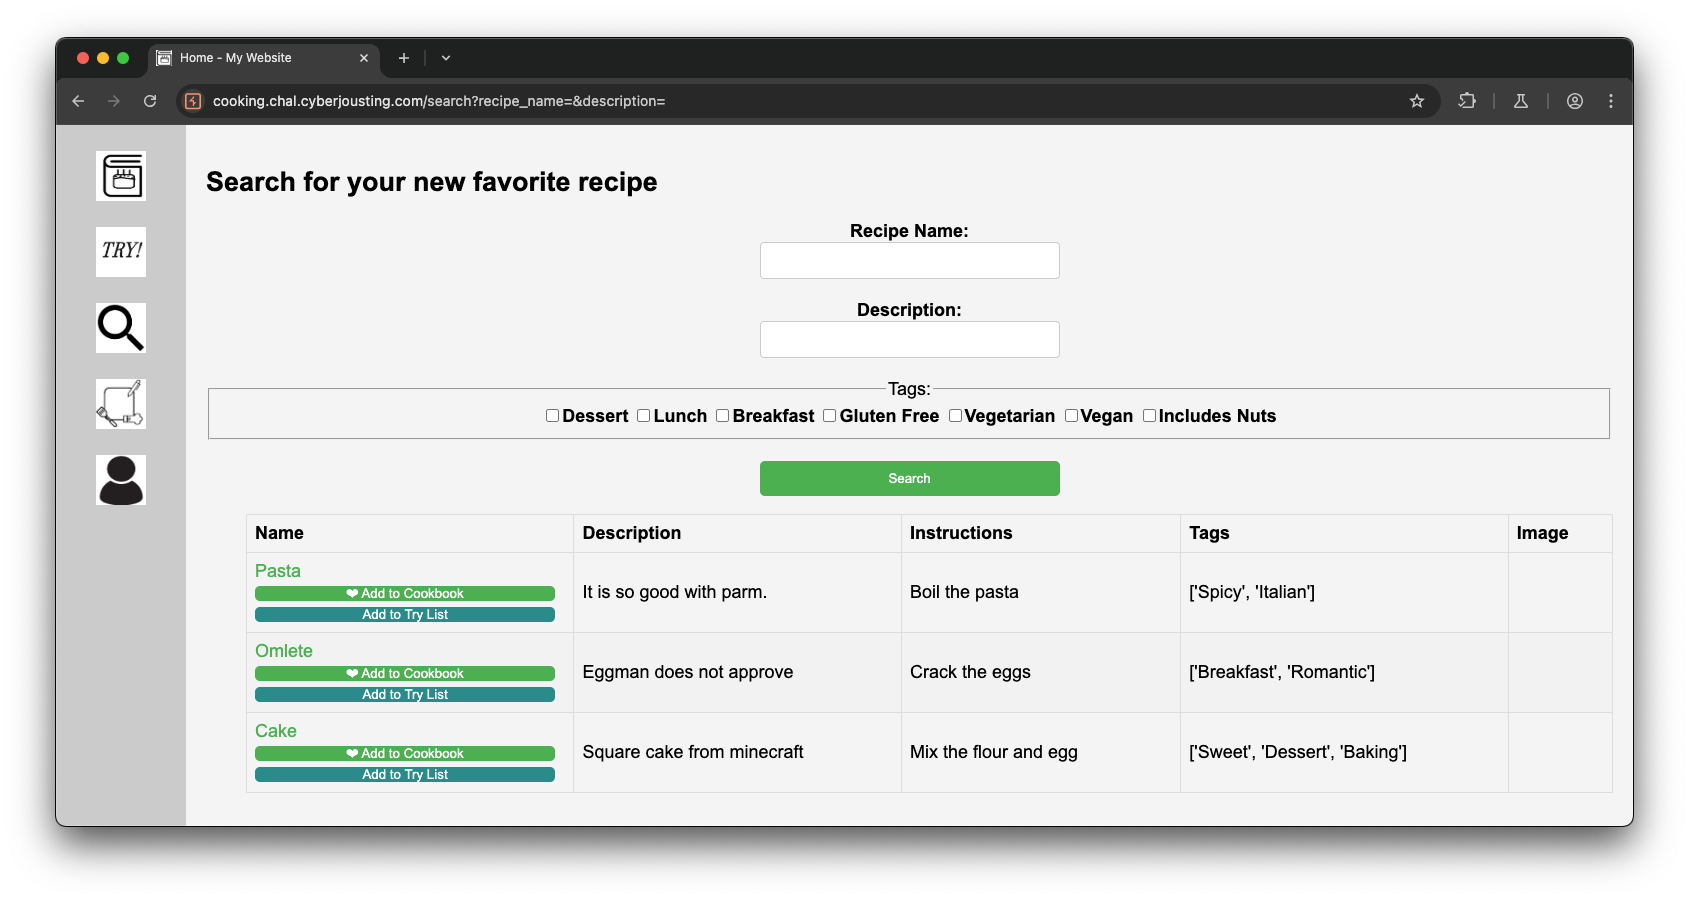Viewport: 1689px width, 900px height.
Task: Open the browser extensions puzzle icon
Action: [x=1467, y=101]
